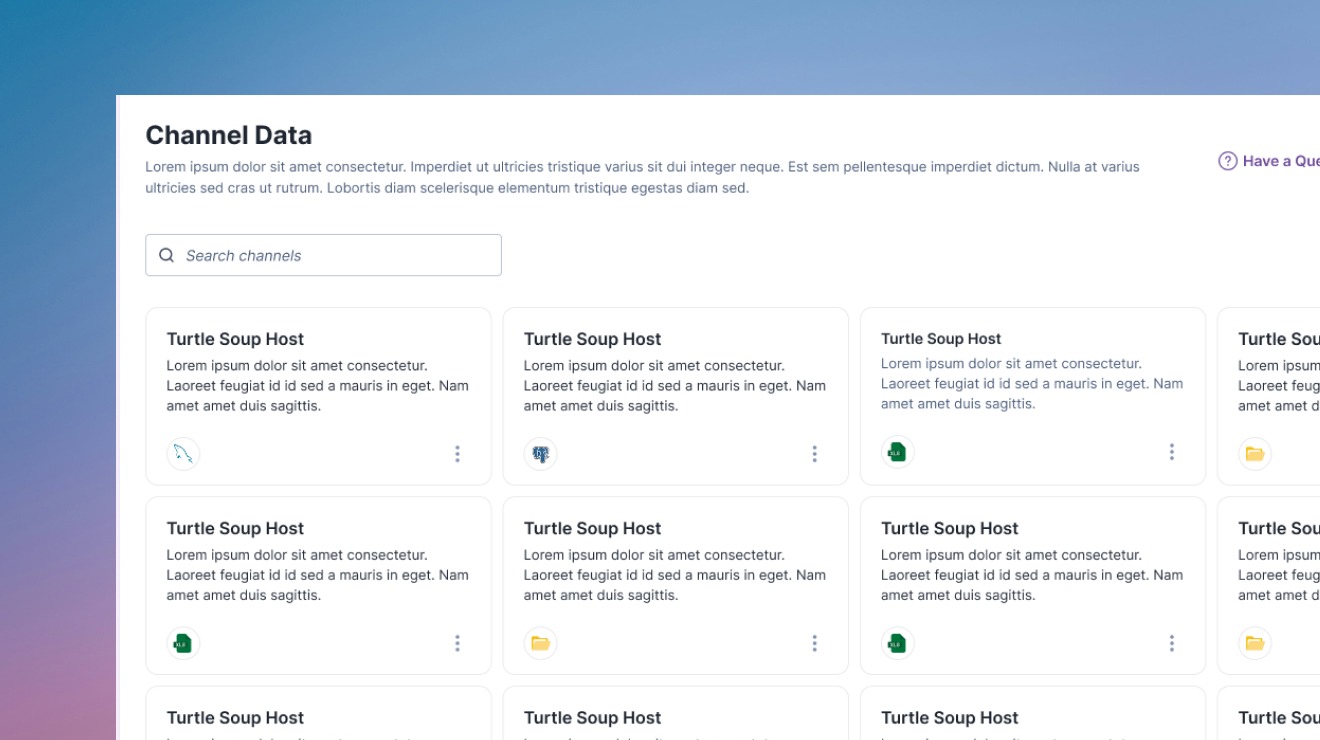The width and height of the screenshot is (1320, 740).
Task: Open kebab menu on middle second-row card
Action: pyautogui.click(x=814, y=643)
